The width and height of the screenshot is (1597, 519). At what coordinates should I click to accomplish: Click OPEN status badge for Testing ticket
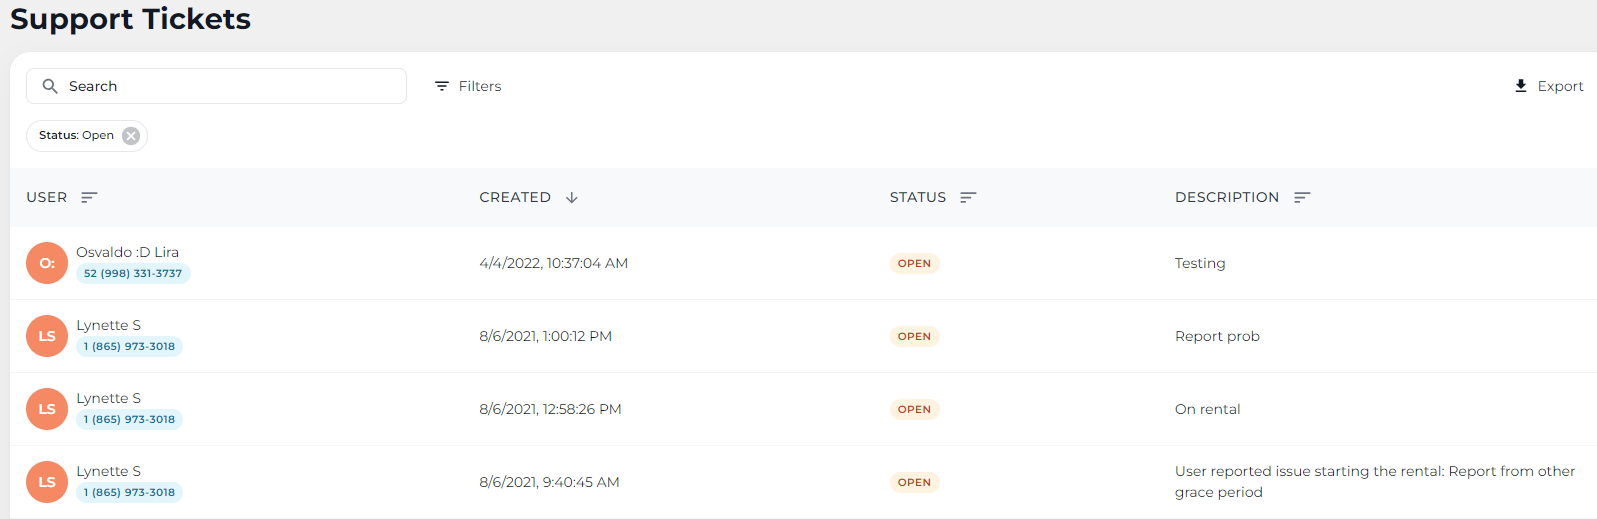click(914, 263)
